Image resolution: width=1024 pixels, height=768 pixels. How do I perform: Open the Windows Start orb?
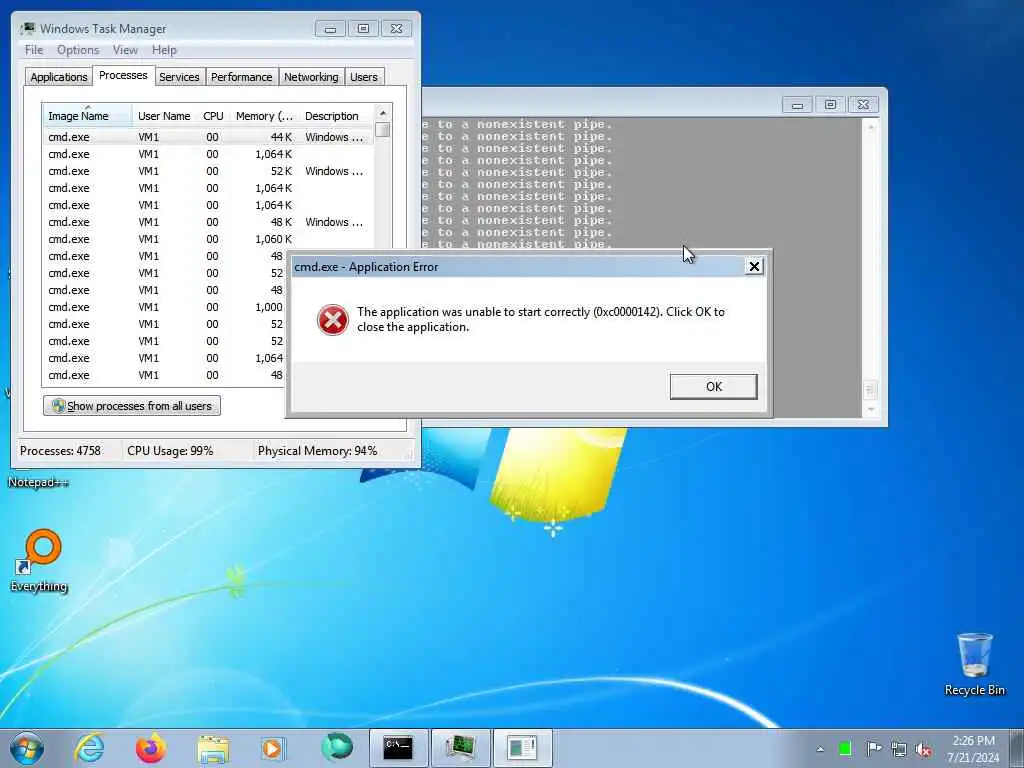tap(27, 748)
